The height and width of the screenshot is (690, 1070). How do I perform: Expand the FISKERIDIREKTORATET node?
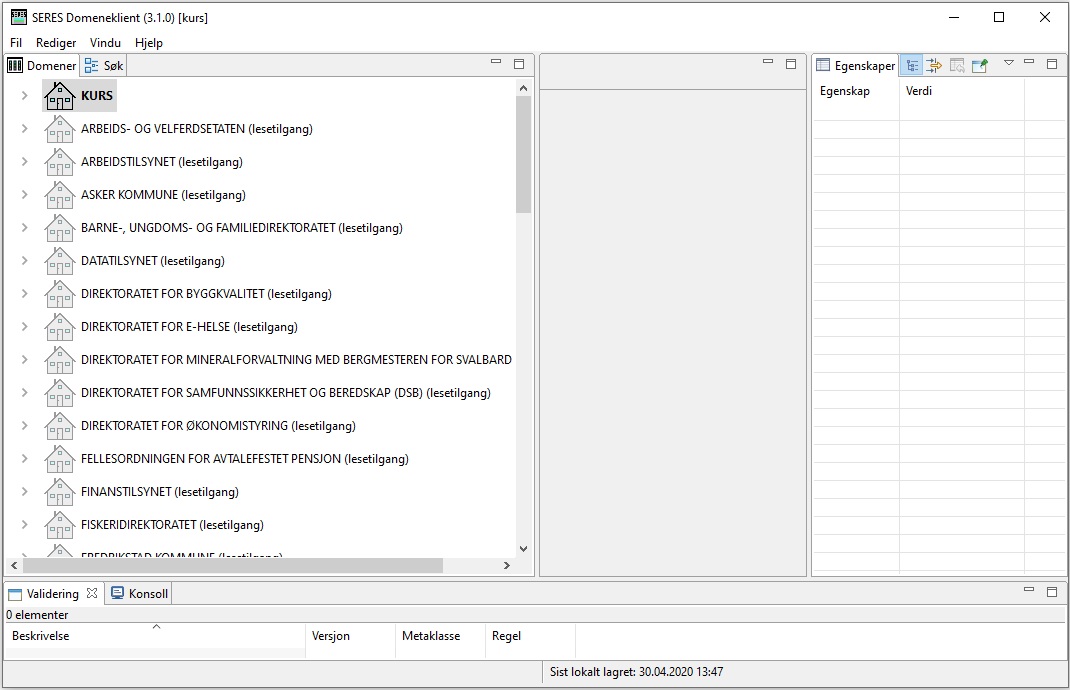[25, 524]
